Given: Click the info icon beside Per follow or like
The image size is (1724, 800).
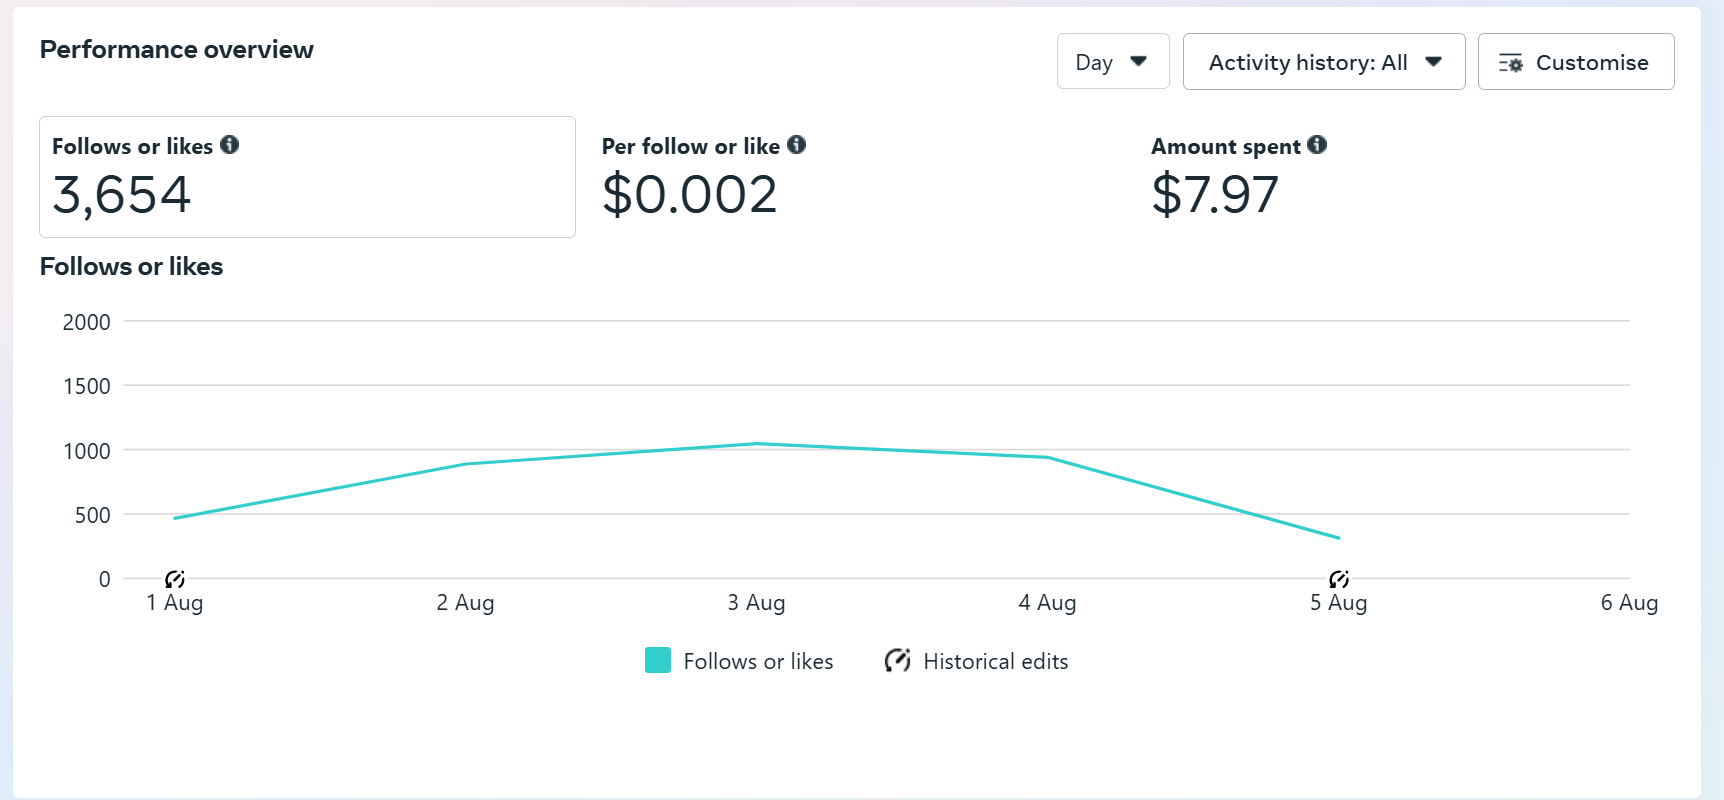Looking at the screenshot, I should 796,145.
